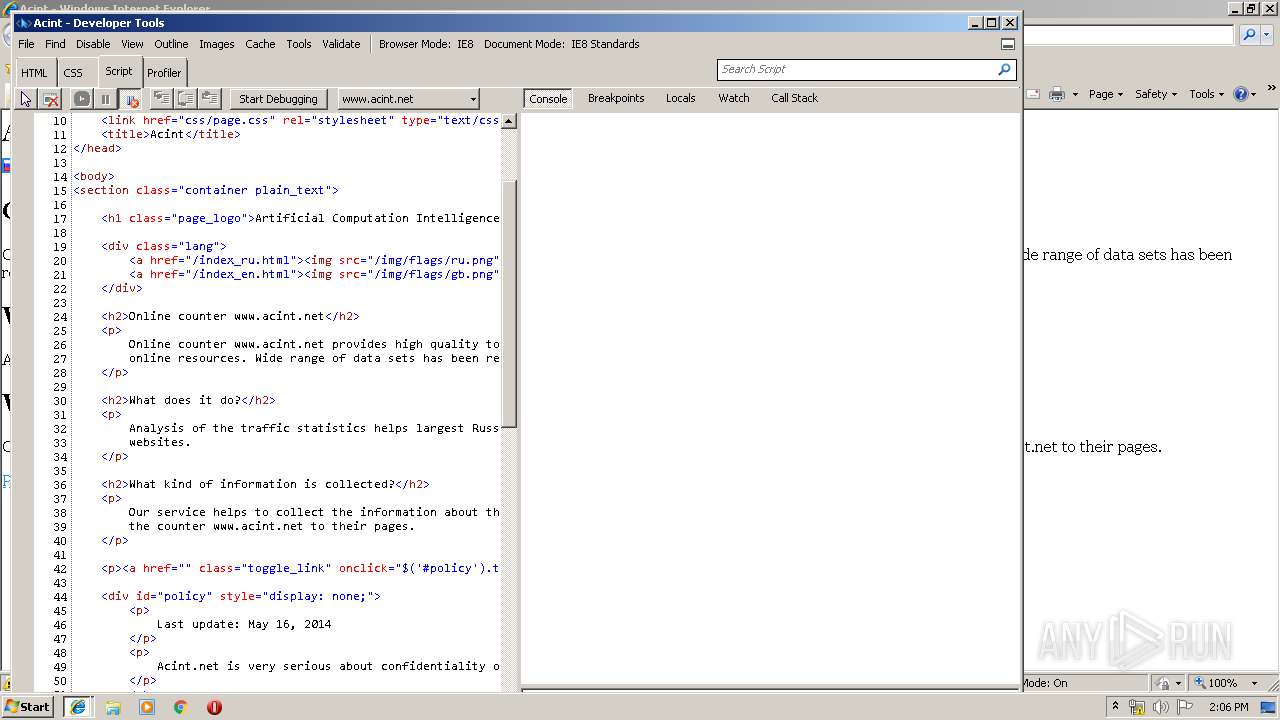Switch to the Breakpoints pane tab

[x=616, y=98]
